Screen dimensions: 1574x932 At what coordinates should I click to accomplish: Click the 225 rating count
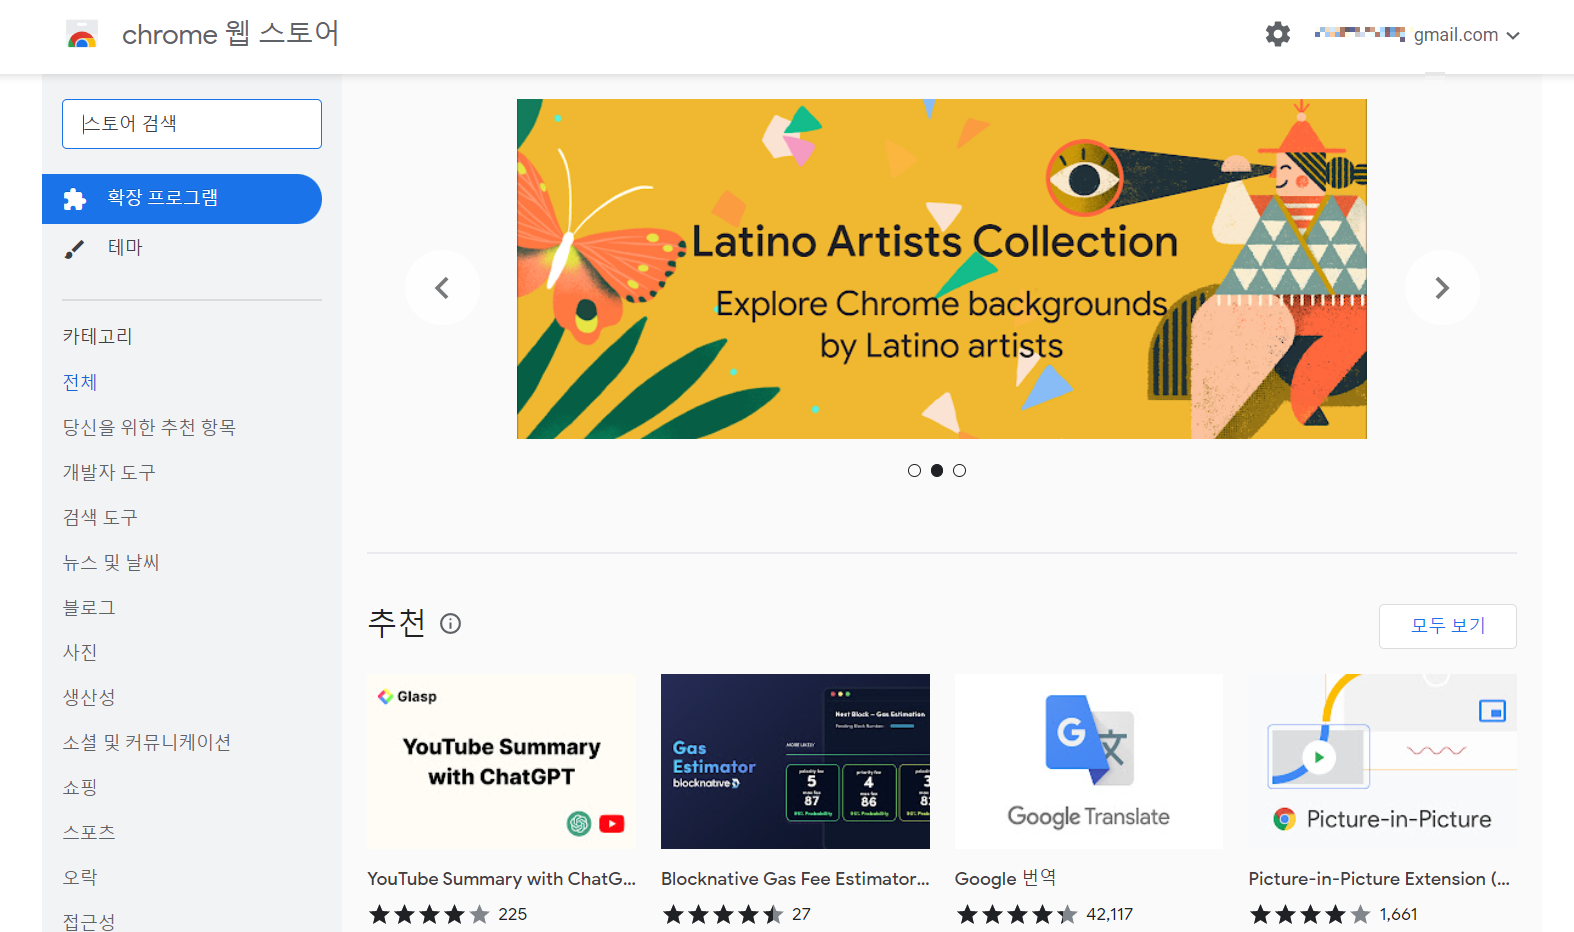coord(513,914)
